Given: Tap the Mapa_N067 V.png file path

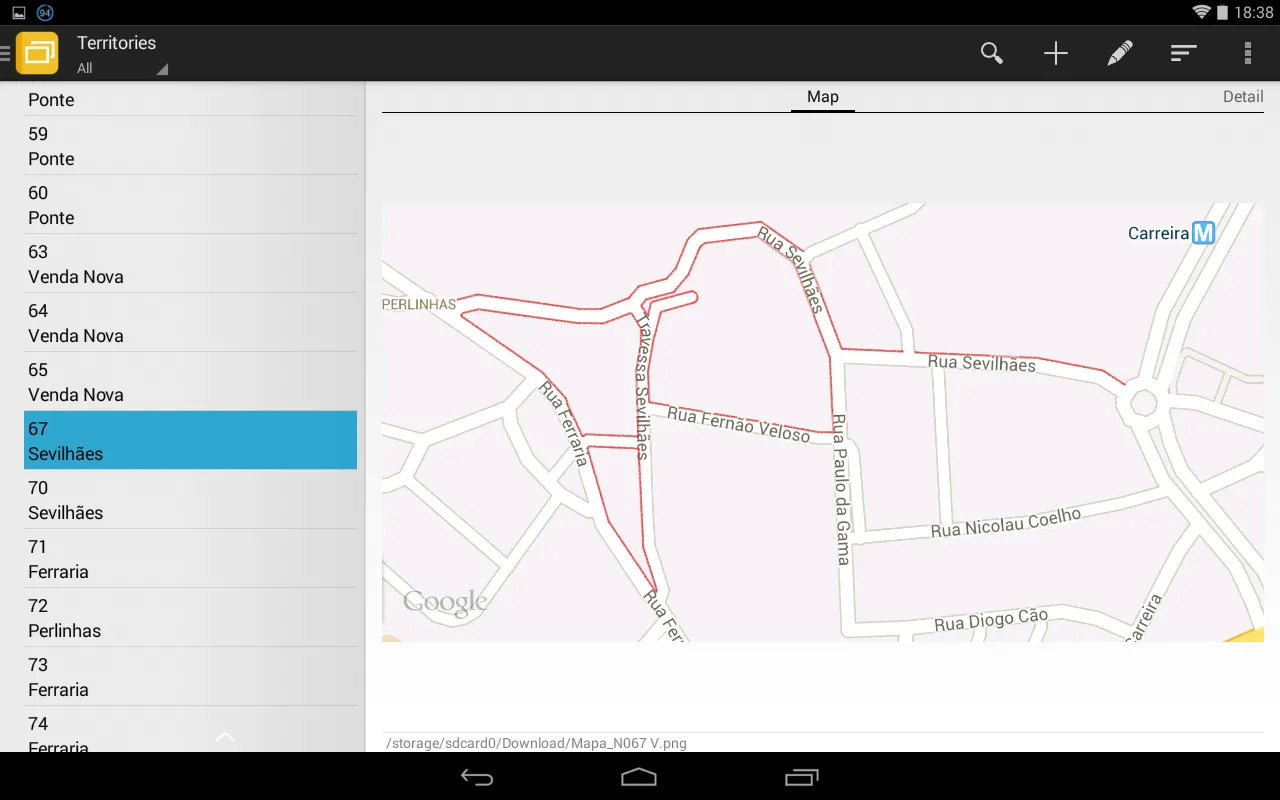Looking at the screenshot, I should (x=537, y=743).
